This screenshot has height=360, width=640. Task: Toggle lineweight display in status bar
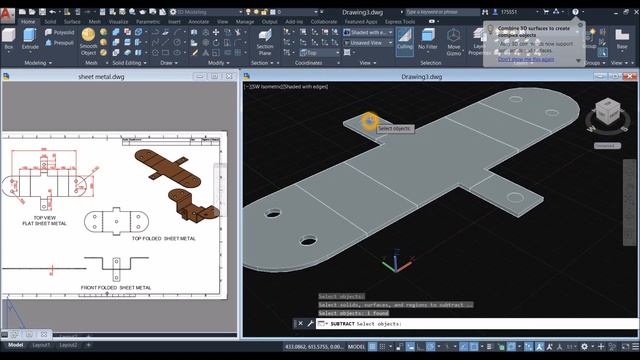(x=490, y=347)
